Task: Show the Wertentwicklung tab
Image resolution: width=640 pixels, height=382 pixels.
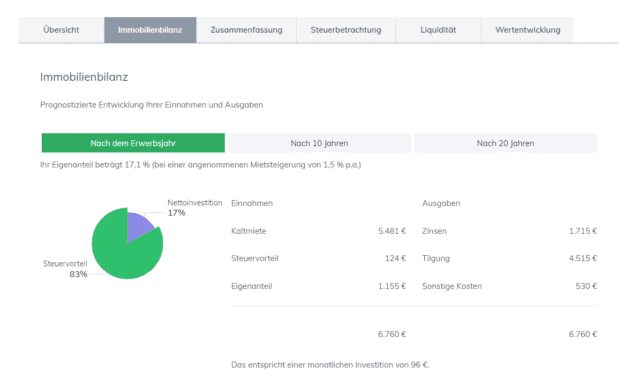Action: click(x=528, y=30)
